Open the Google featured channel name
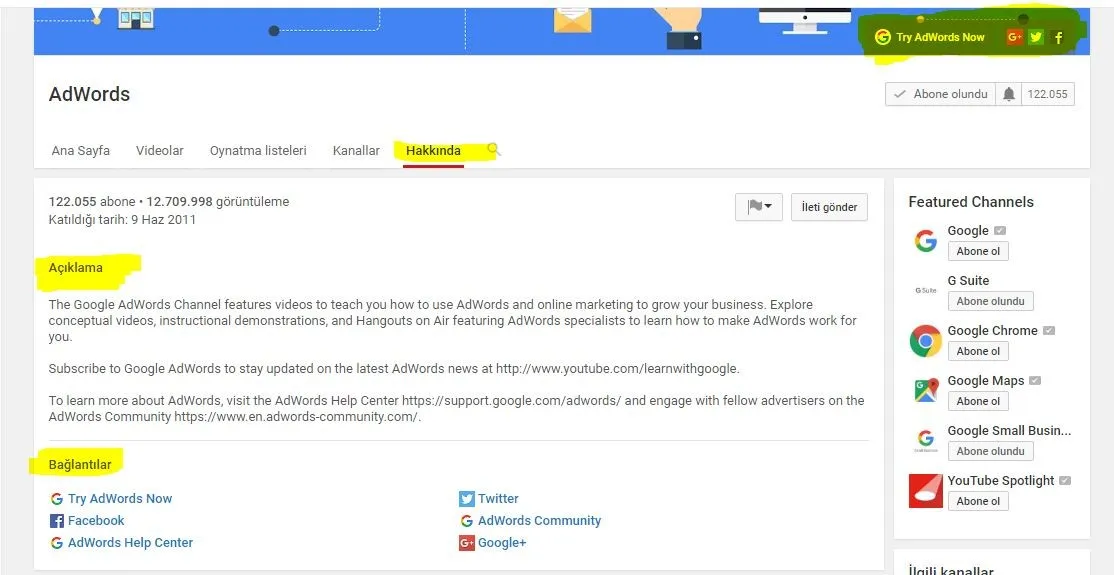1114x575 pixels. tap(968, 231)
